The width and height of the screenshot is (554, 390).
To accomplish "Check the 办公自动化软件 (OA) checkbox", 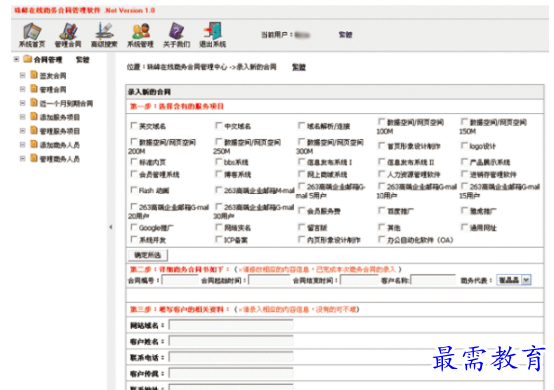I will click(x=382, y=240).
